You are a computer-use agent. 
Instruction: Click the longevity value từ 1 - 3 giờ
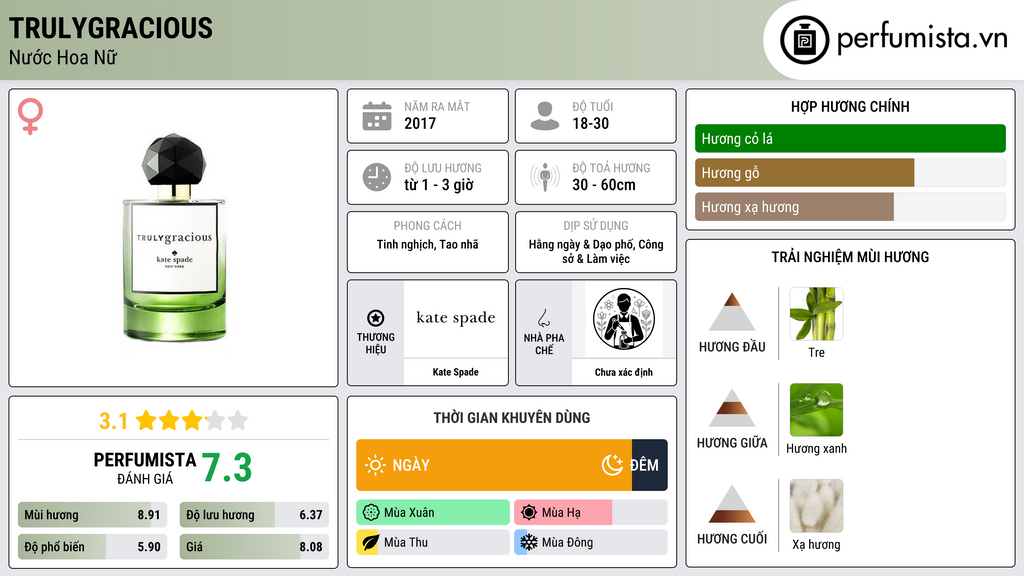[439, 185]
